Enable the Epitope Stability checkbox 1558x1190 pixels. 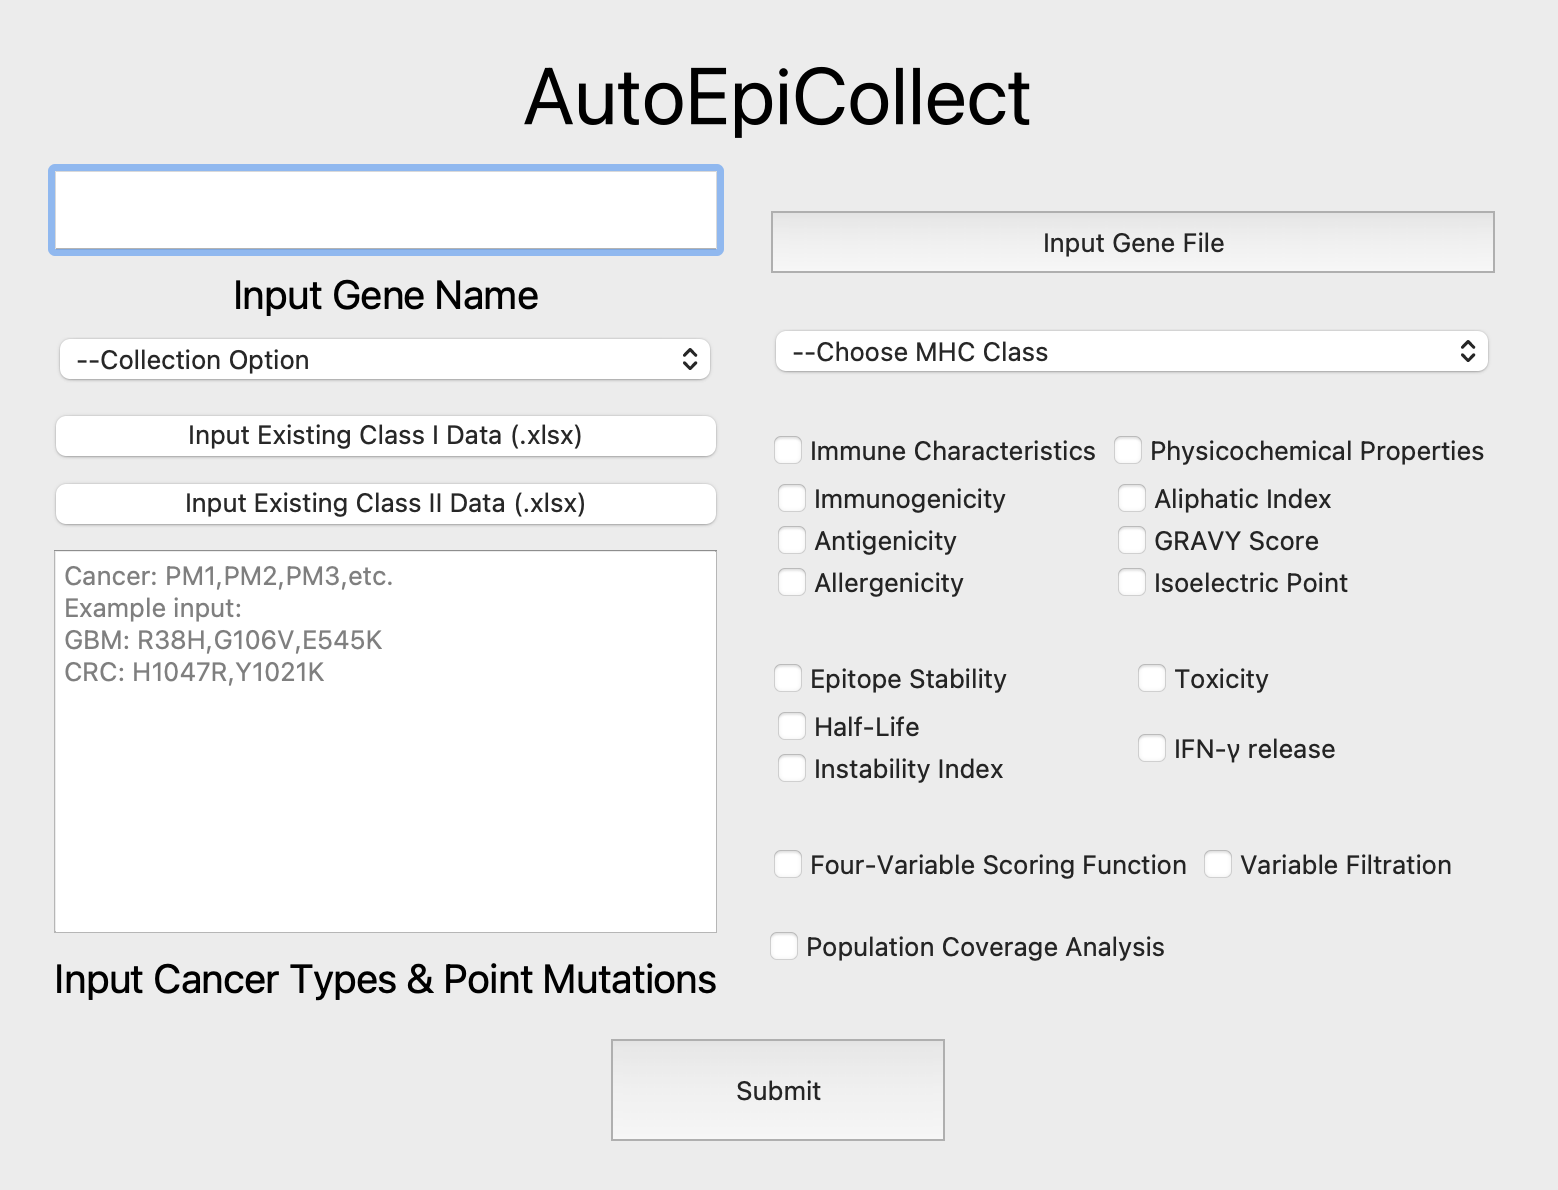[x=788, y=678]
